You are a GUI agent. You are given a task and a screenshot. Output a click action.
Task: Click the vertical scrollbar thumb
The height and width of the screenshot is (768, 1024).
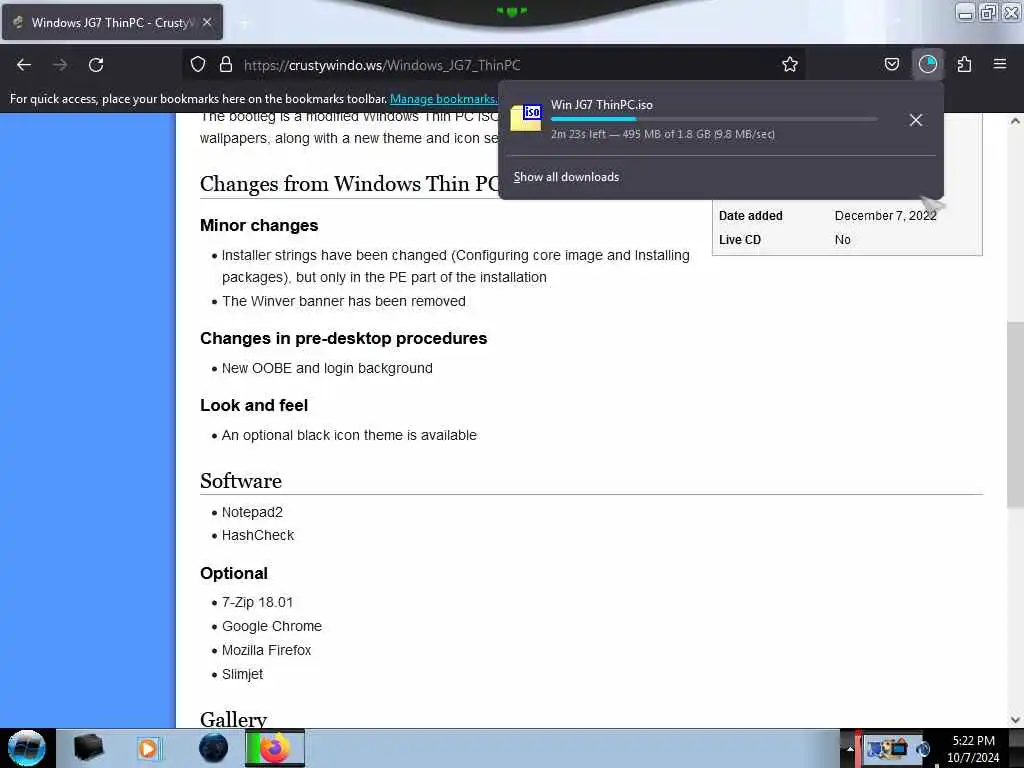pos(1015,415)
